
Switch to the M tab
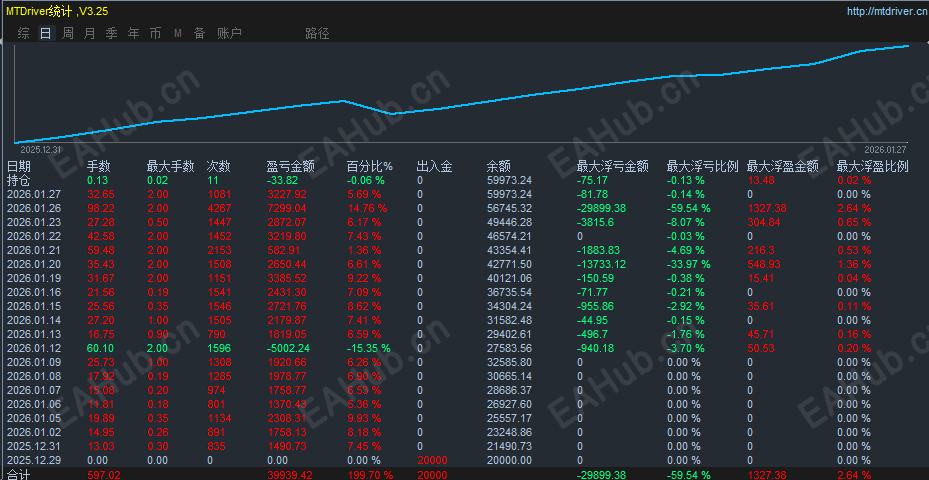178,34
